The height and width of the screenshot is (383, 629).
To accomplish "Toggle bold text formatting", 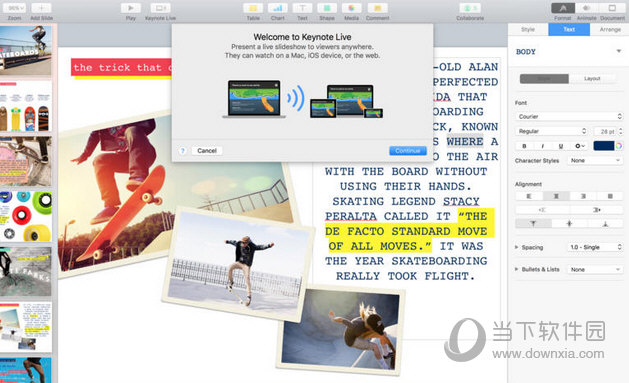I will coord(524,146).
